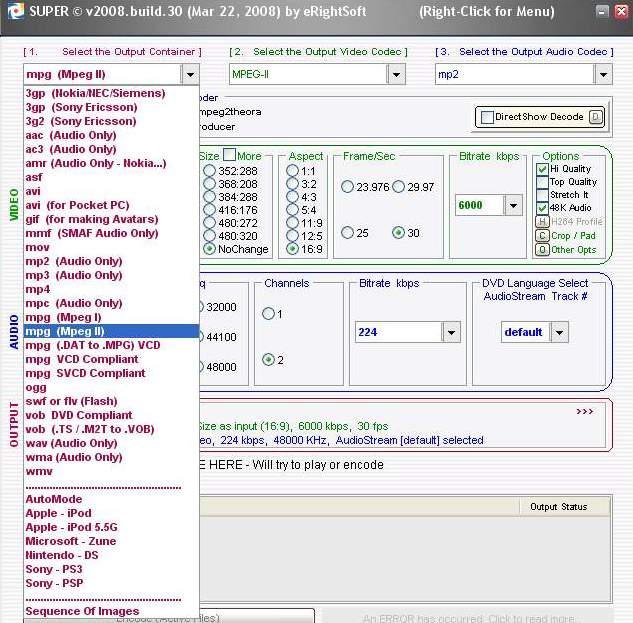Choose ogg from the container list
The image size is (633, 623).
coord(111,388)
